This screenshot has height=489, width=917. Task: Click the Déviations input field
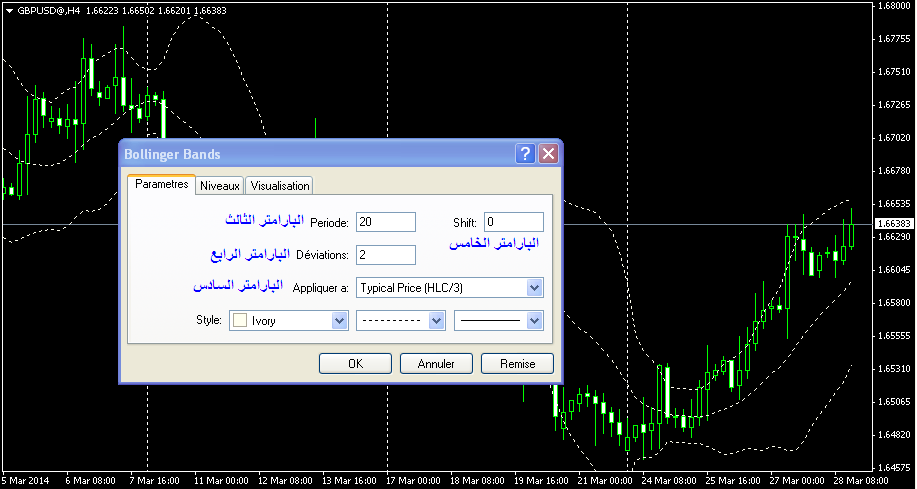click(x=385, y=255)
